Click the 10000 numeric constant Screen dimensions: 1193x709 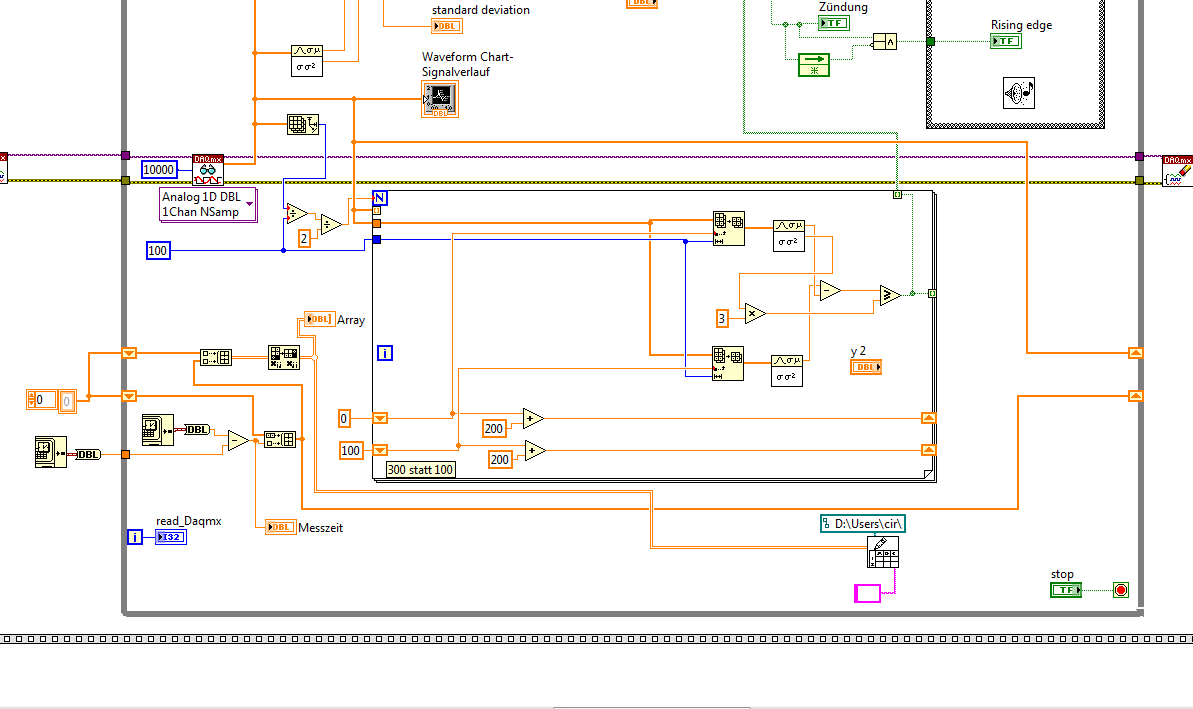pos(159,170)
